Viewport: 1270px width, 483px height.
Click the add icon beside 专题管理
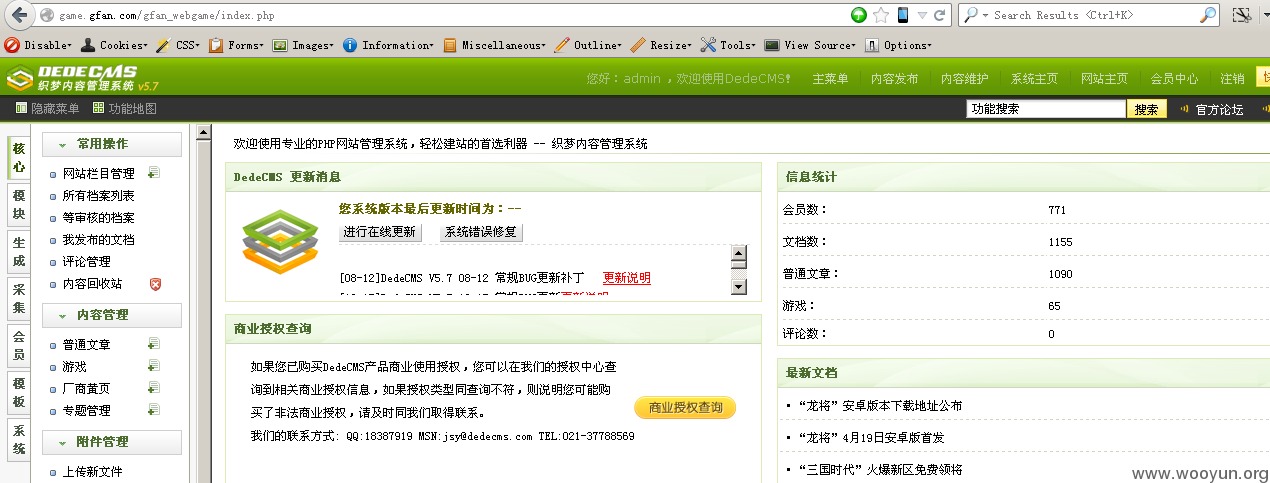(154, 411)
